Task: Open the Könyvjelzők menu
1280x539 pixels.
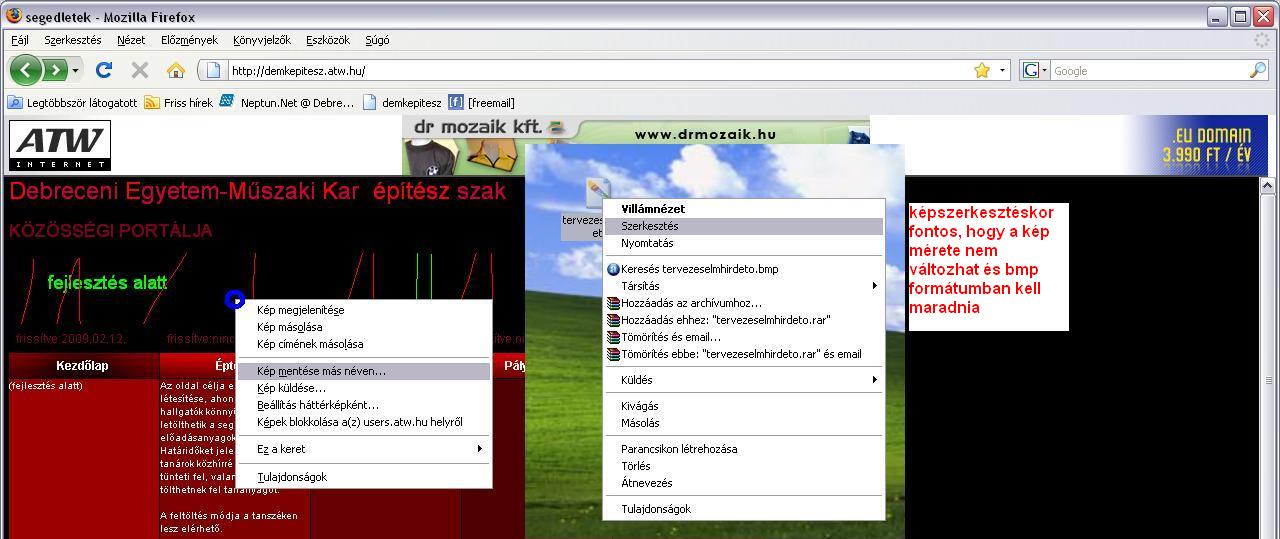Action: click(x=261, y=40)
